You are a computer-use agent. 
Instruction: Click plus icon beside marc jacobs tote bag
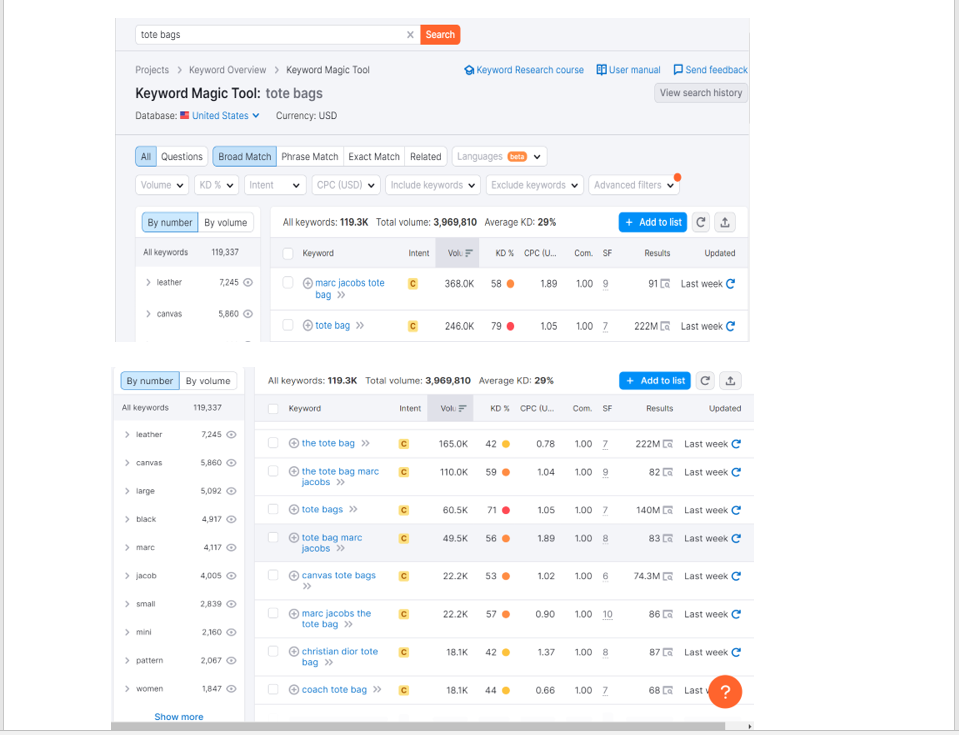tap(308, 283)
